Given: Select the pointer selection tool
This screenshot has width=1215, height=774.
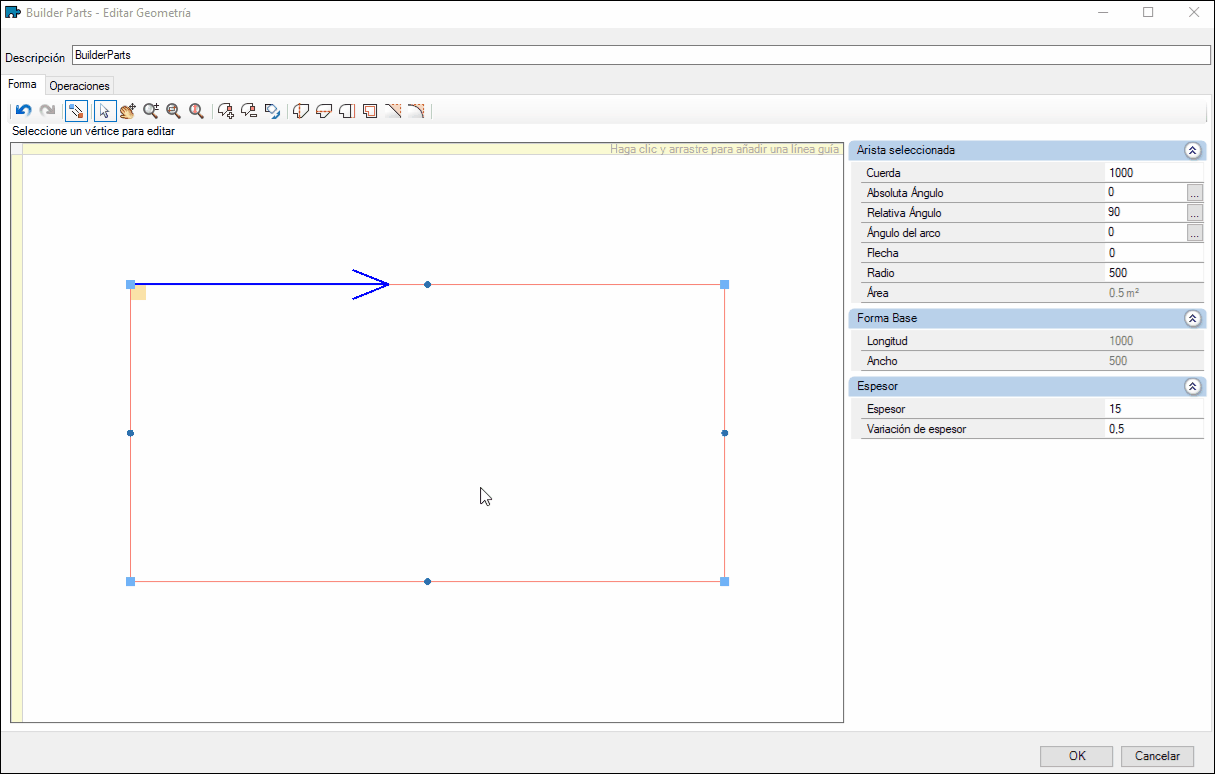Looking at the screenshot, I should click(105, 111).
